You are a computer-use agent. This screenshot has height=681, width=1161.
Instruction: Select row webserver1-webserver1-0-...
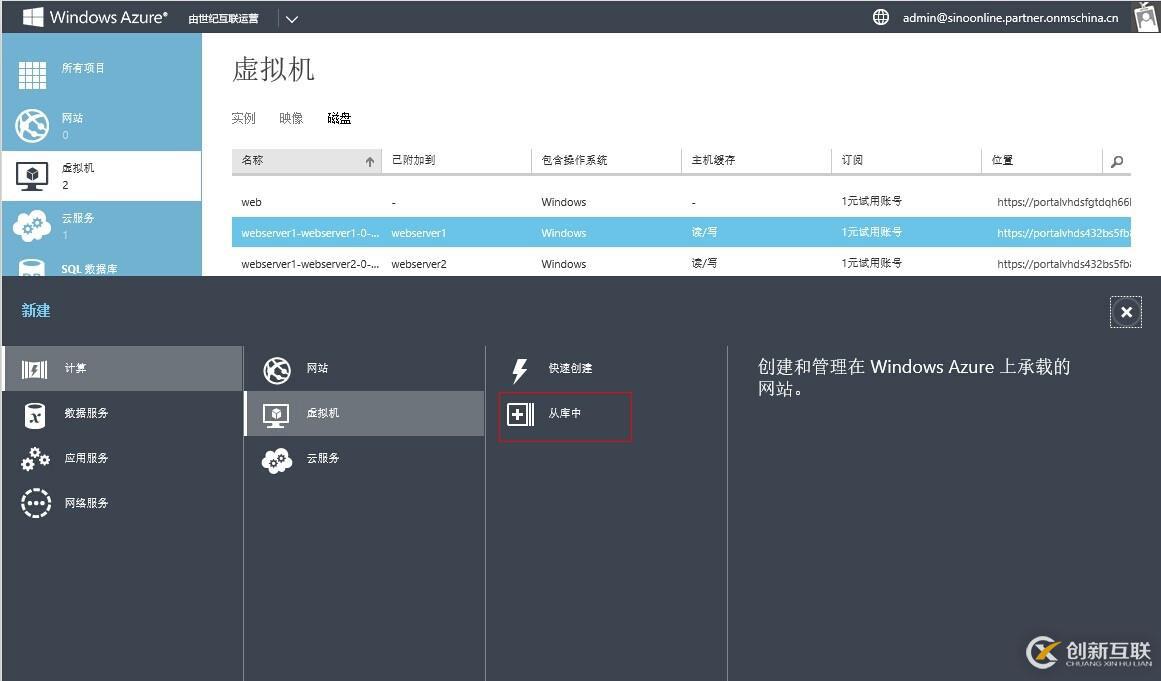[681, 232]
